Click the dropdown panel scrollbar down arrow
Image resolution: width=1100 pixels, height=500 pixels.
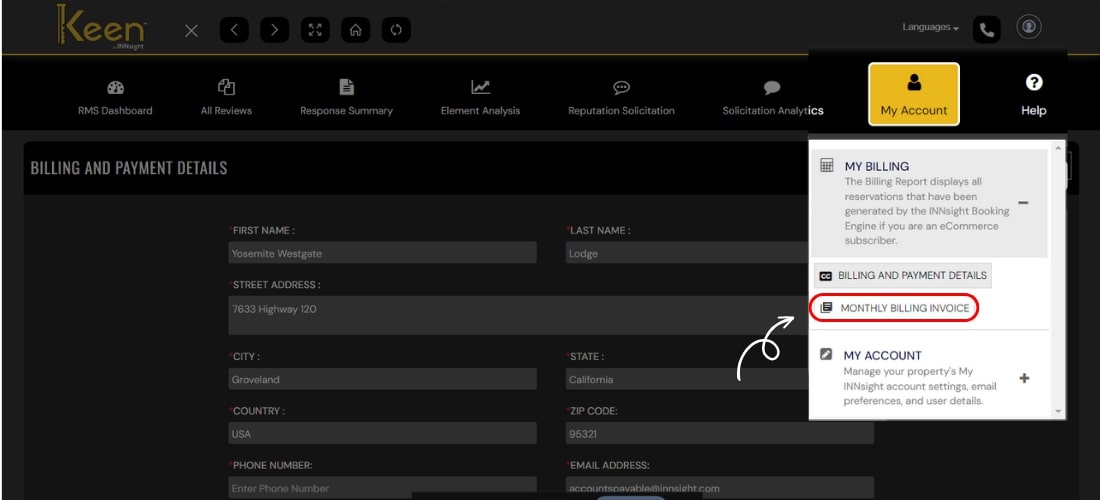click(1058, 411)
